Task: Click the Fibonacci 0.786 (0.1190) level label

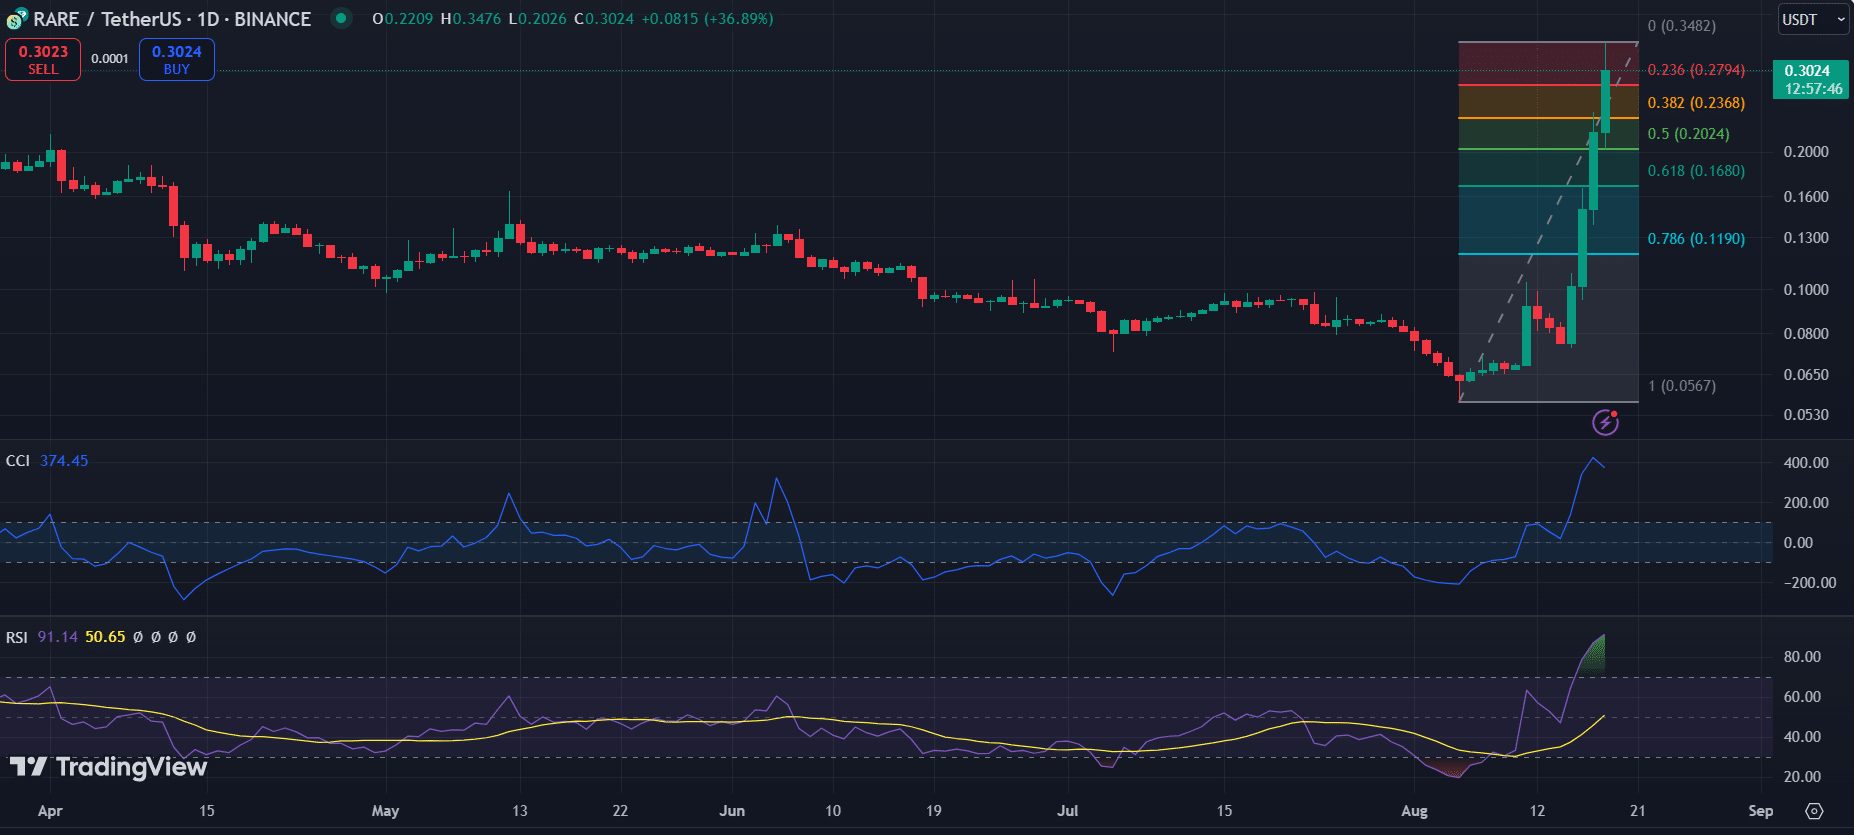Action: pyautogui.click(x=1696, y=239)
